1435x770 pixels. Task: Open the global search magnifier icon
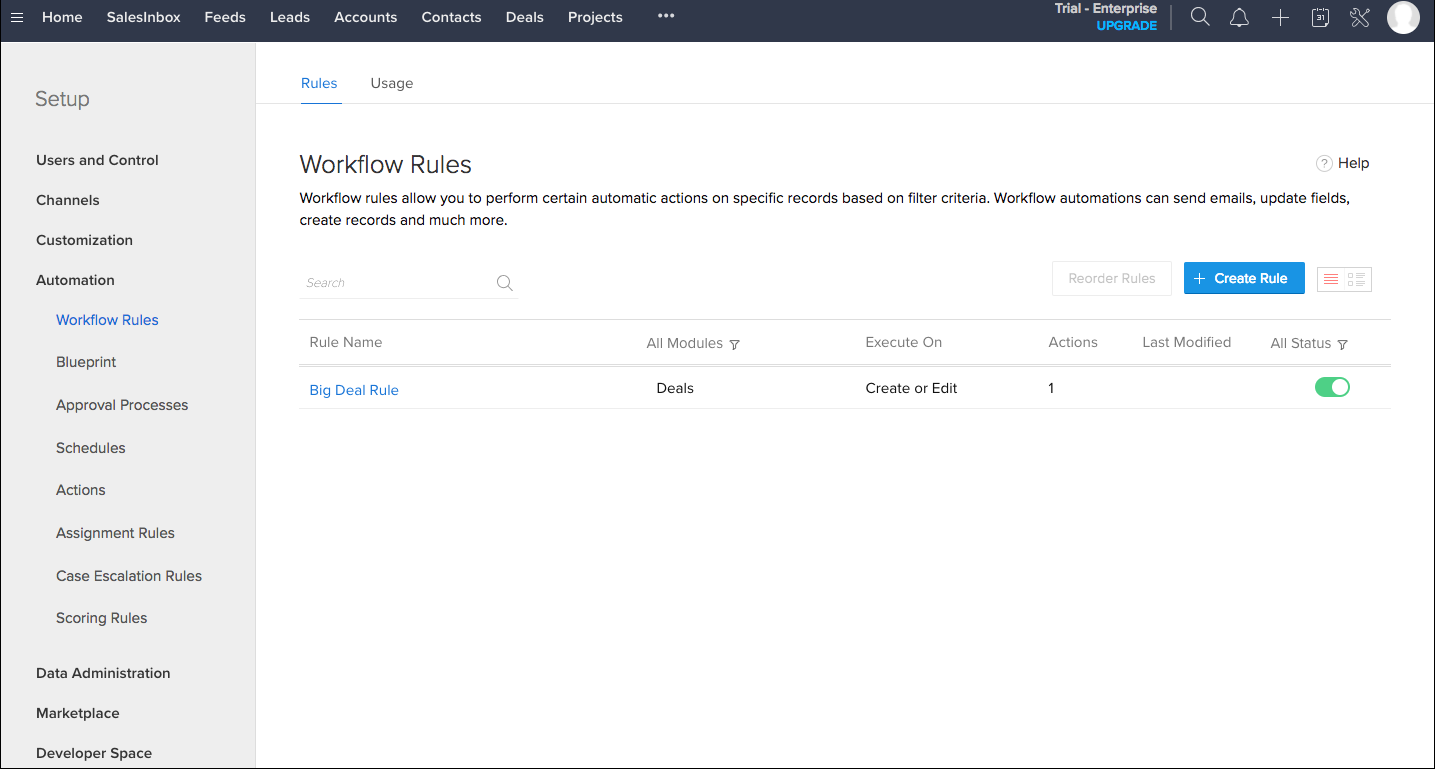click(x=1199, y=17)
